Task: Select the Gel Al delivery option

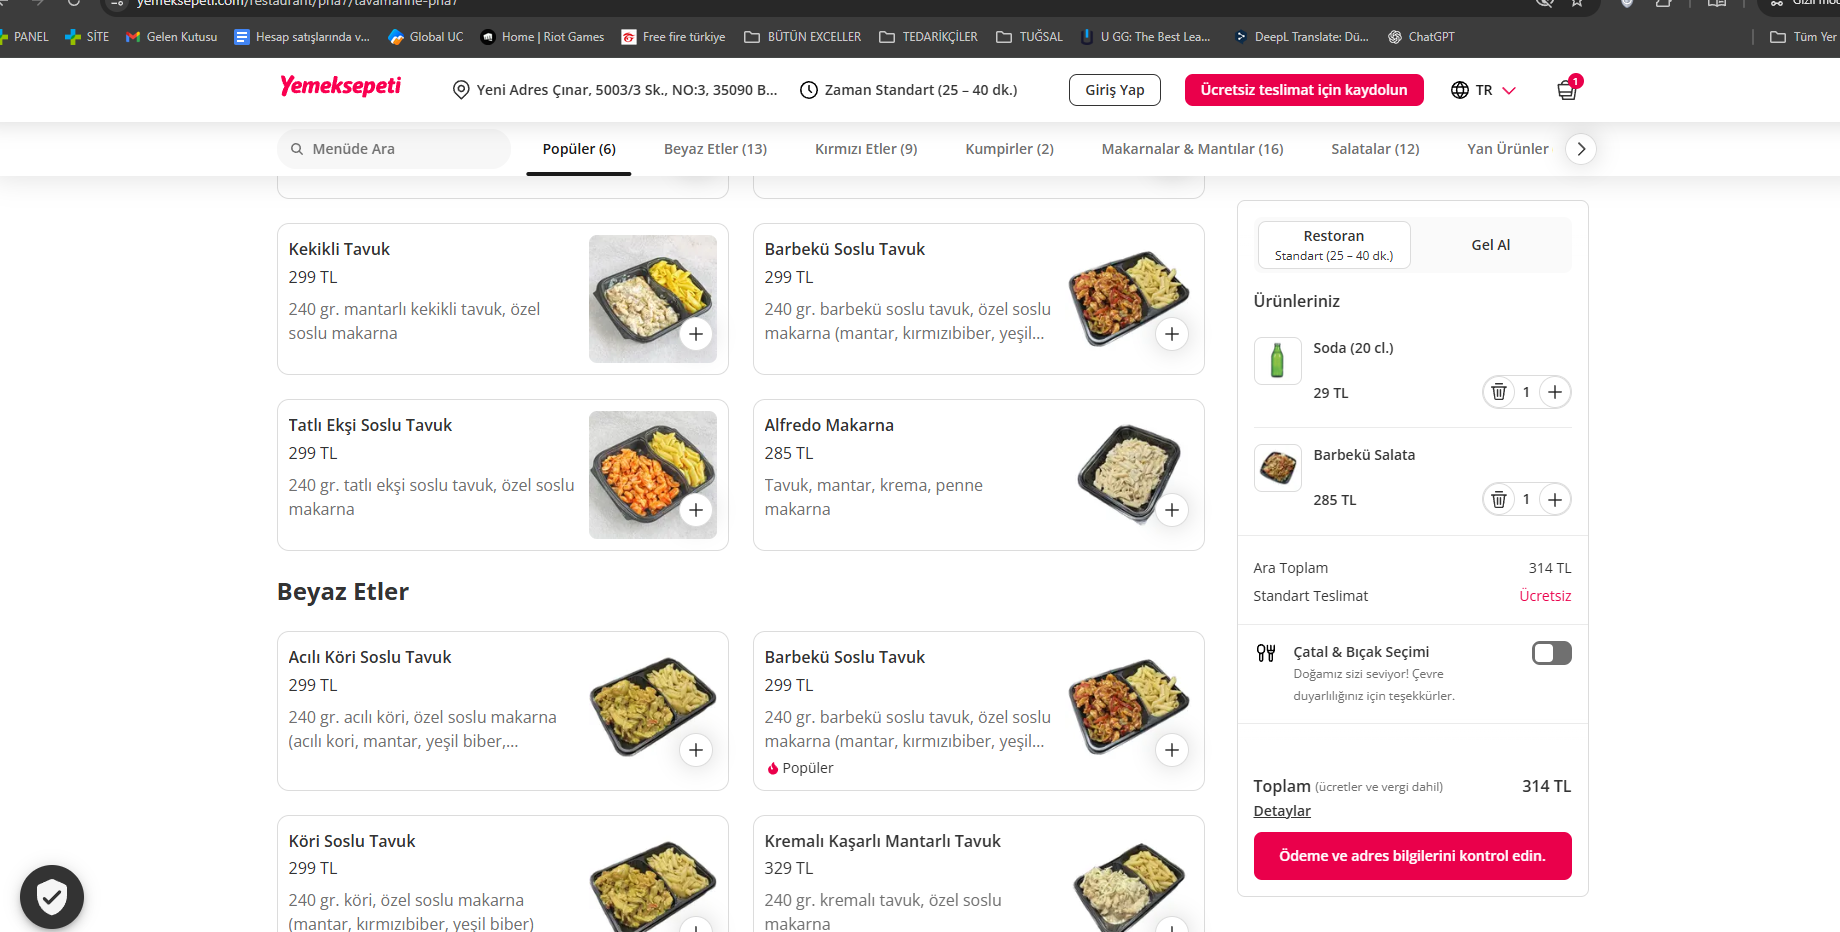Action: tap(1490, 245)
